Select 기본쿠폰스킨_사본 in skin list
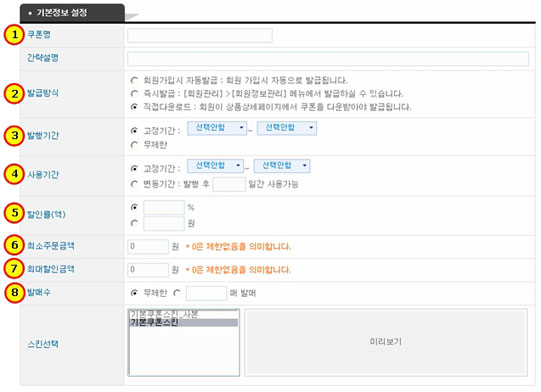 pos(183,314)
